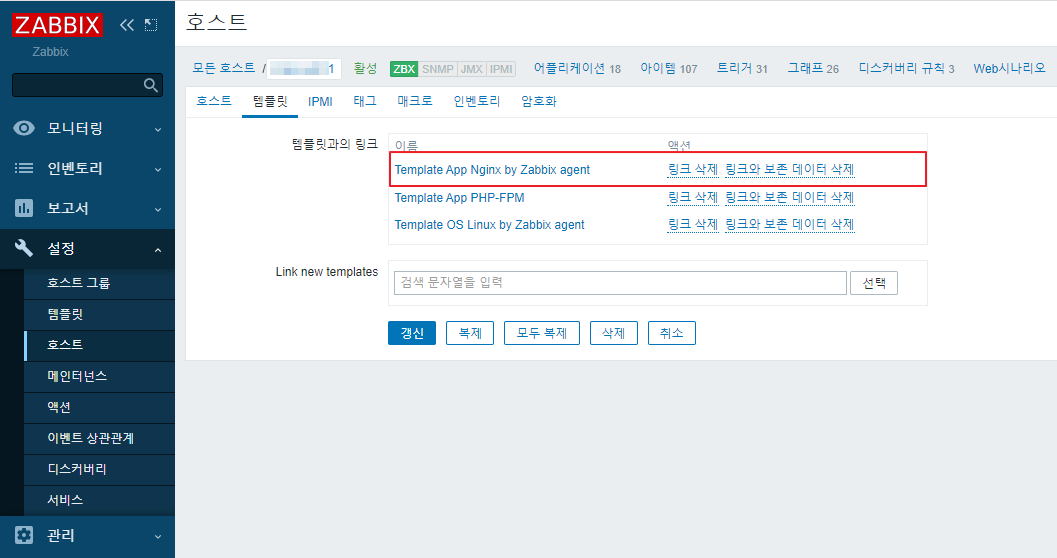Click 링크 삭제 for OS Linux template
1057x558 pixels.
[x=692, y=224]
